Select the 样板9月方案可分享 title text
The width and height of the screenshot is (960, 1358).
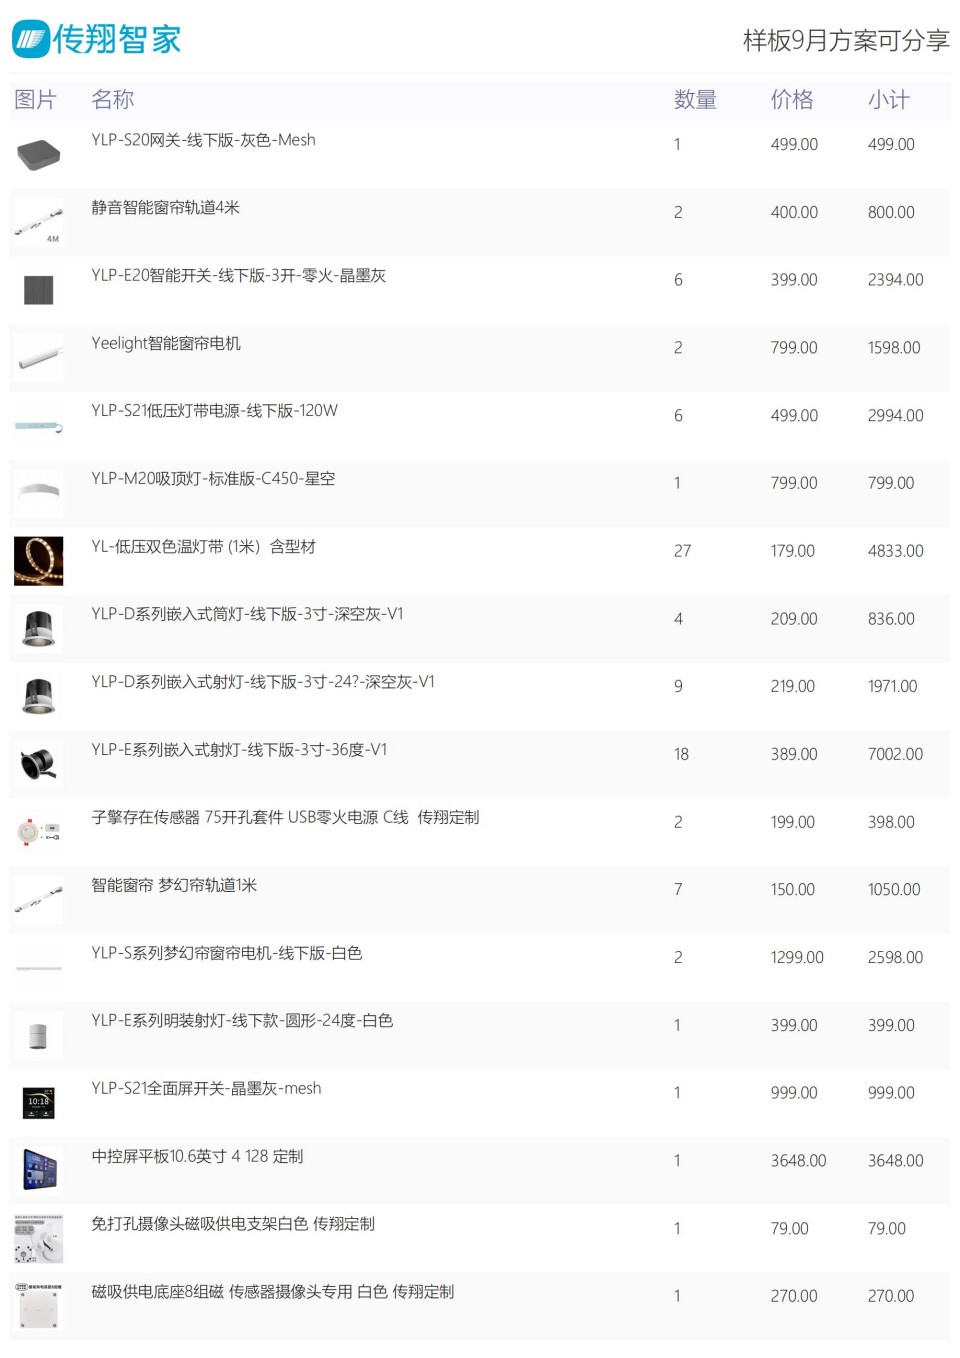point(846,40)
